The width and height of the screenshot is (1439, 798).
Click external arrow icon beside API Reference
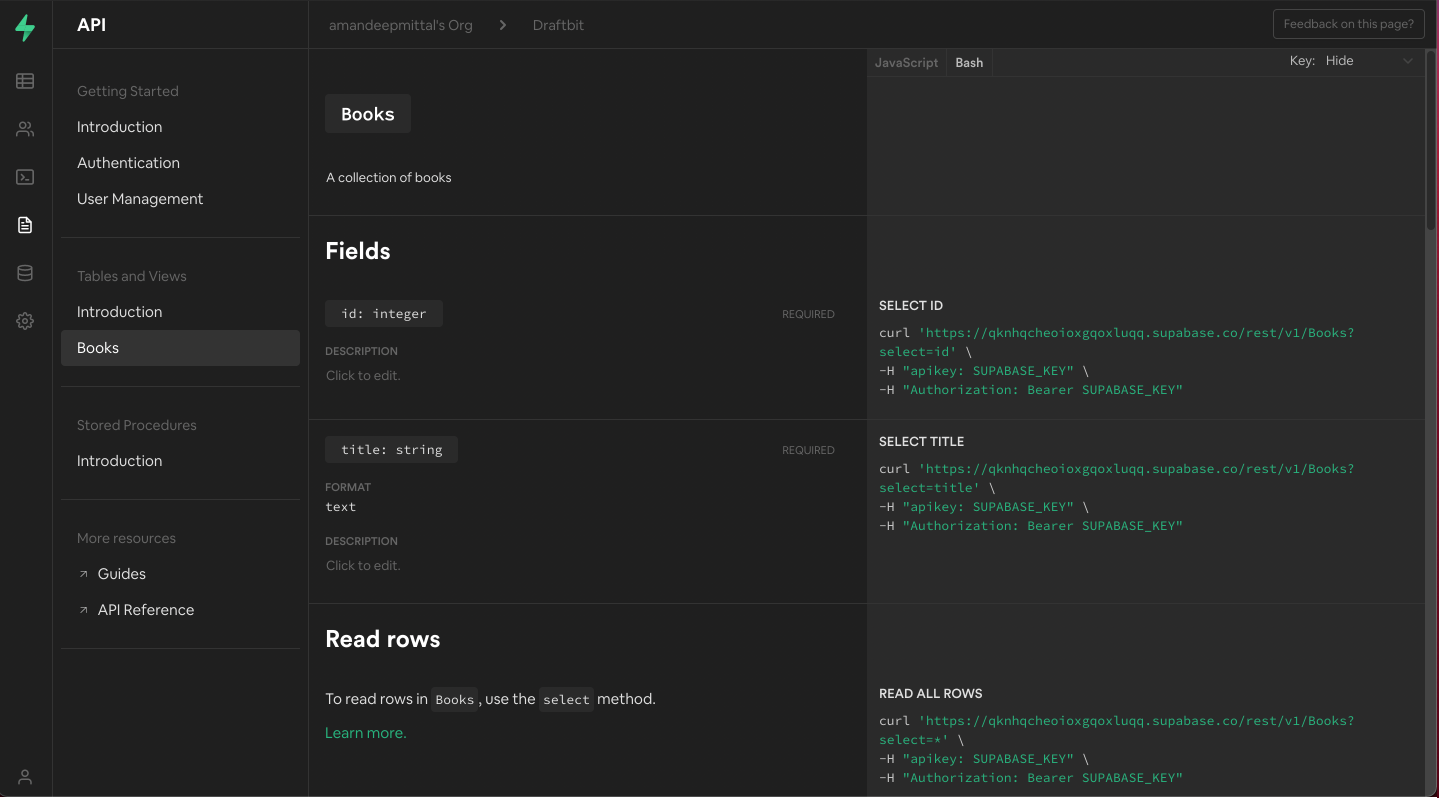[84, 610]
